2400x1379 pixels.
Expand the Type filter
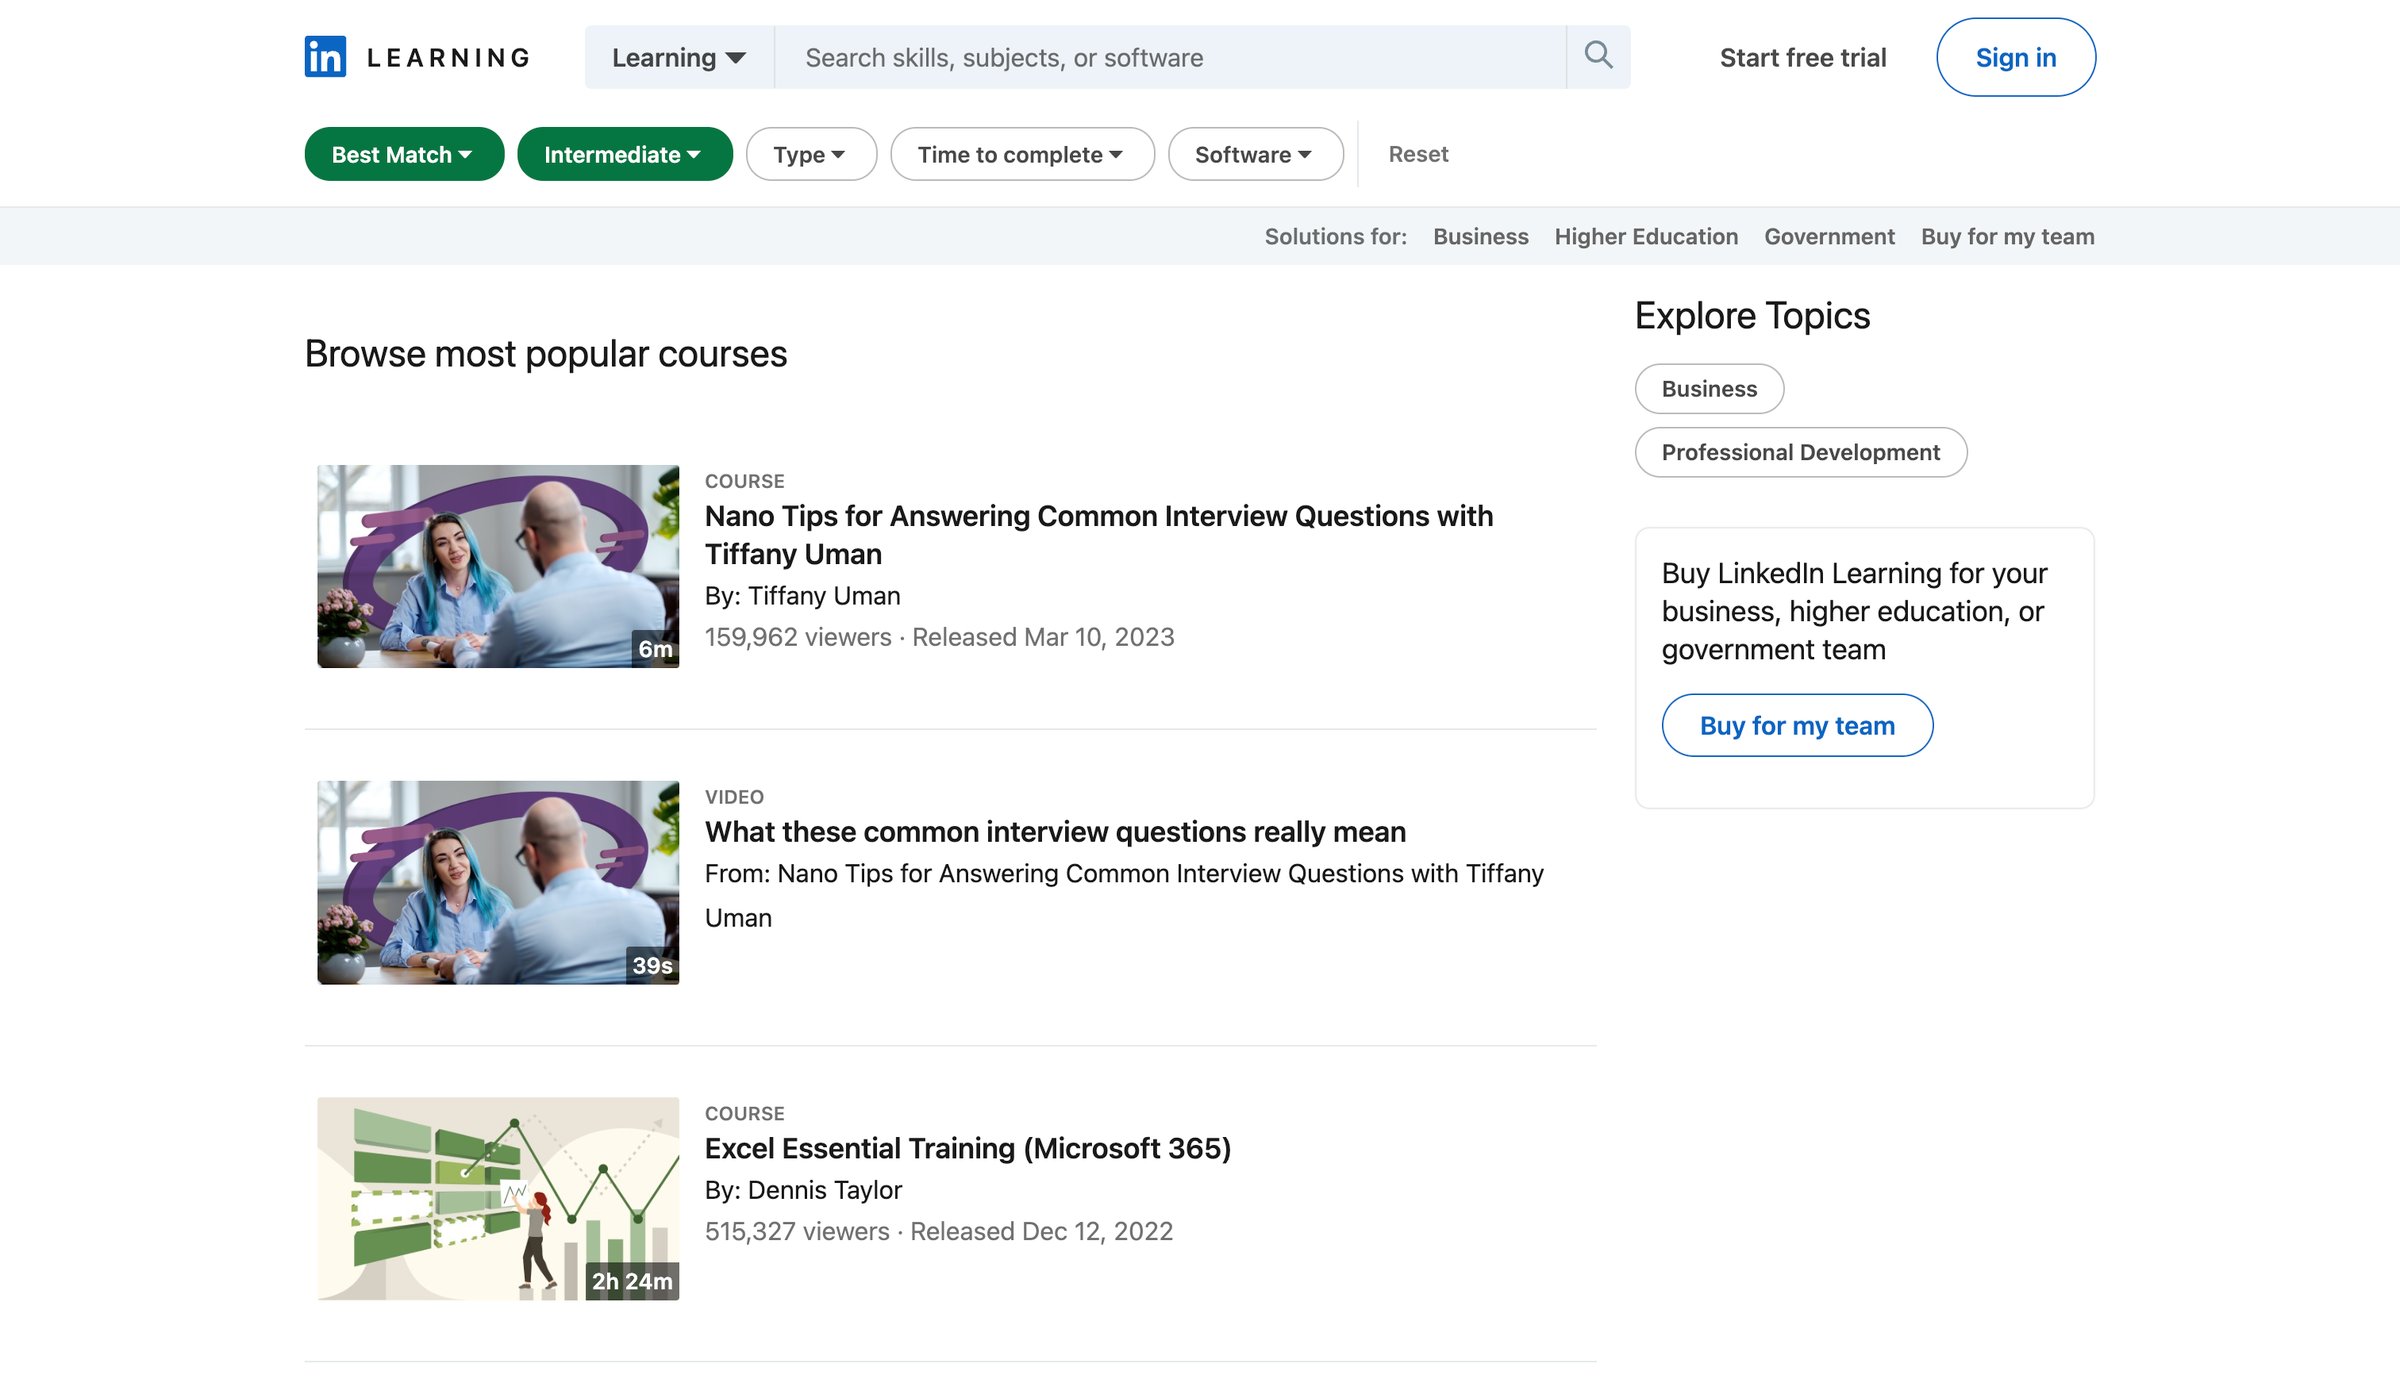click(x=811, y=154)
